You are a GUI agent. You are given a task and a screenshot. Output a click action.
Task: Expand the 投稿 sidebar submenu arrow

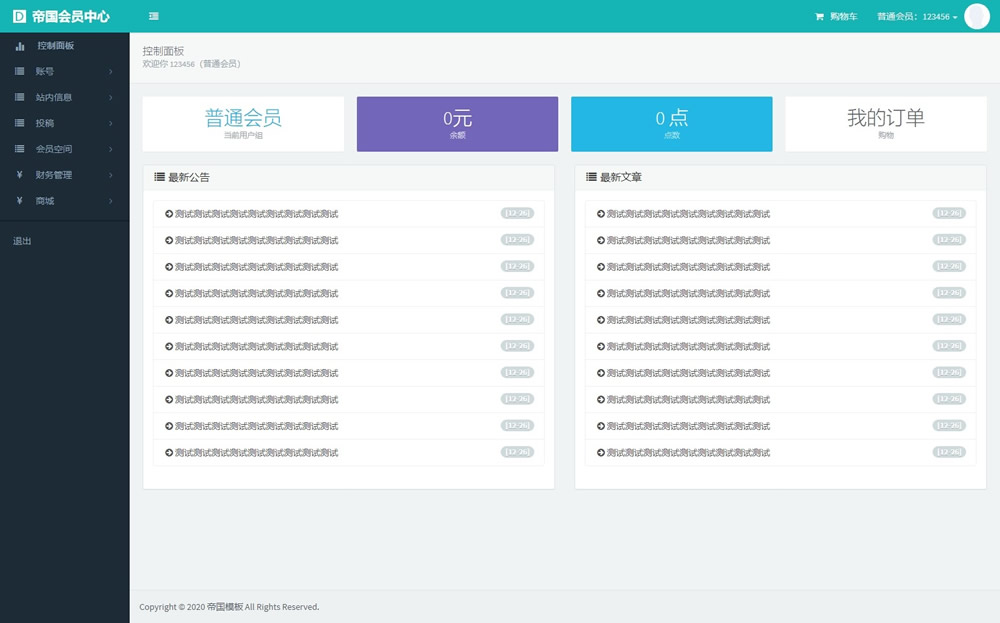111,123
